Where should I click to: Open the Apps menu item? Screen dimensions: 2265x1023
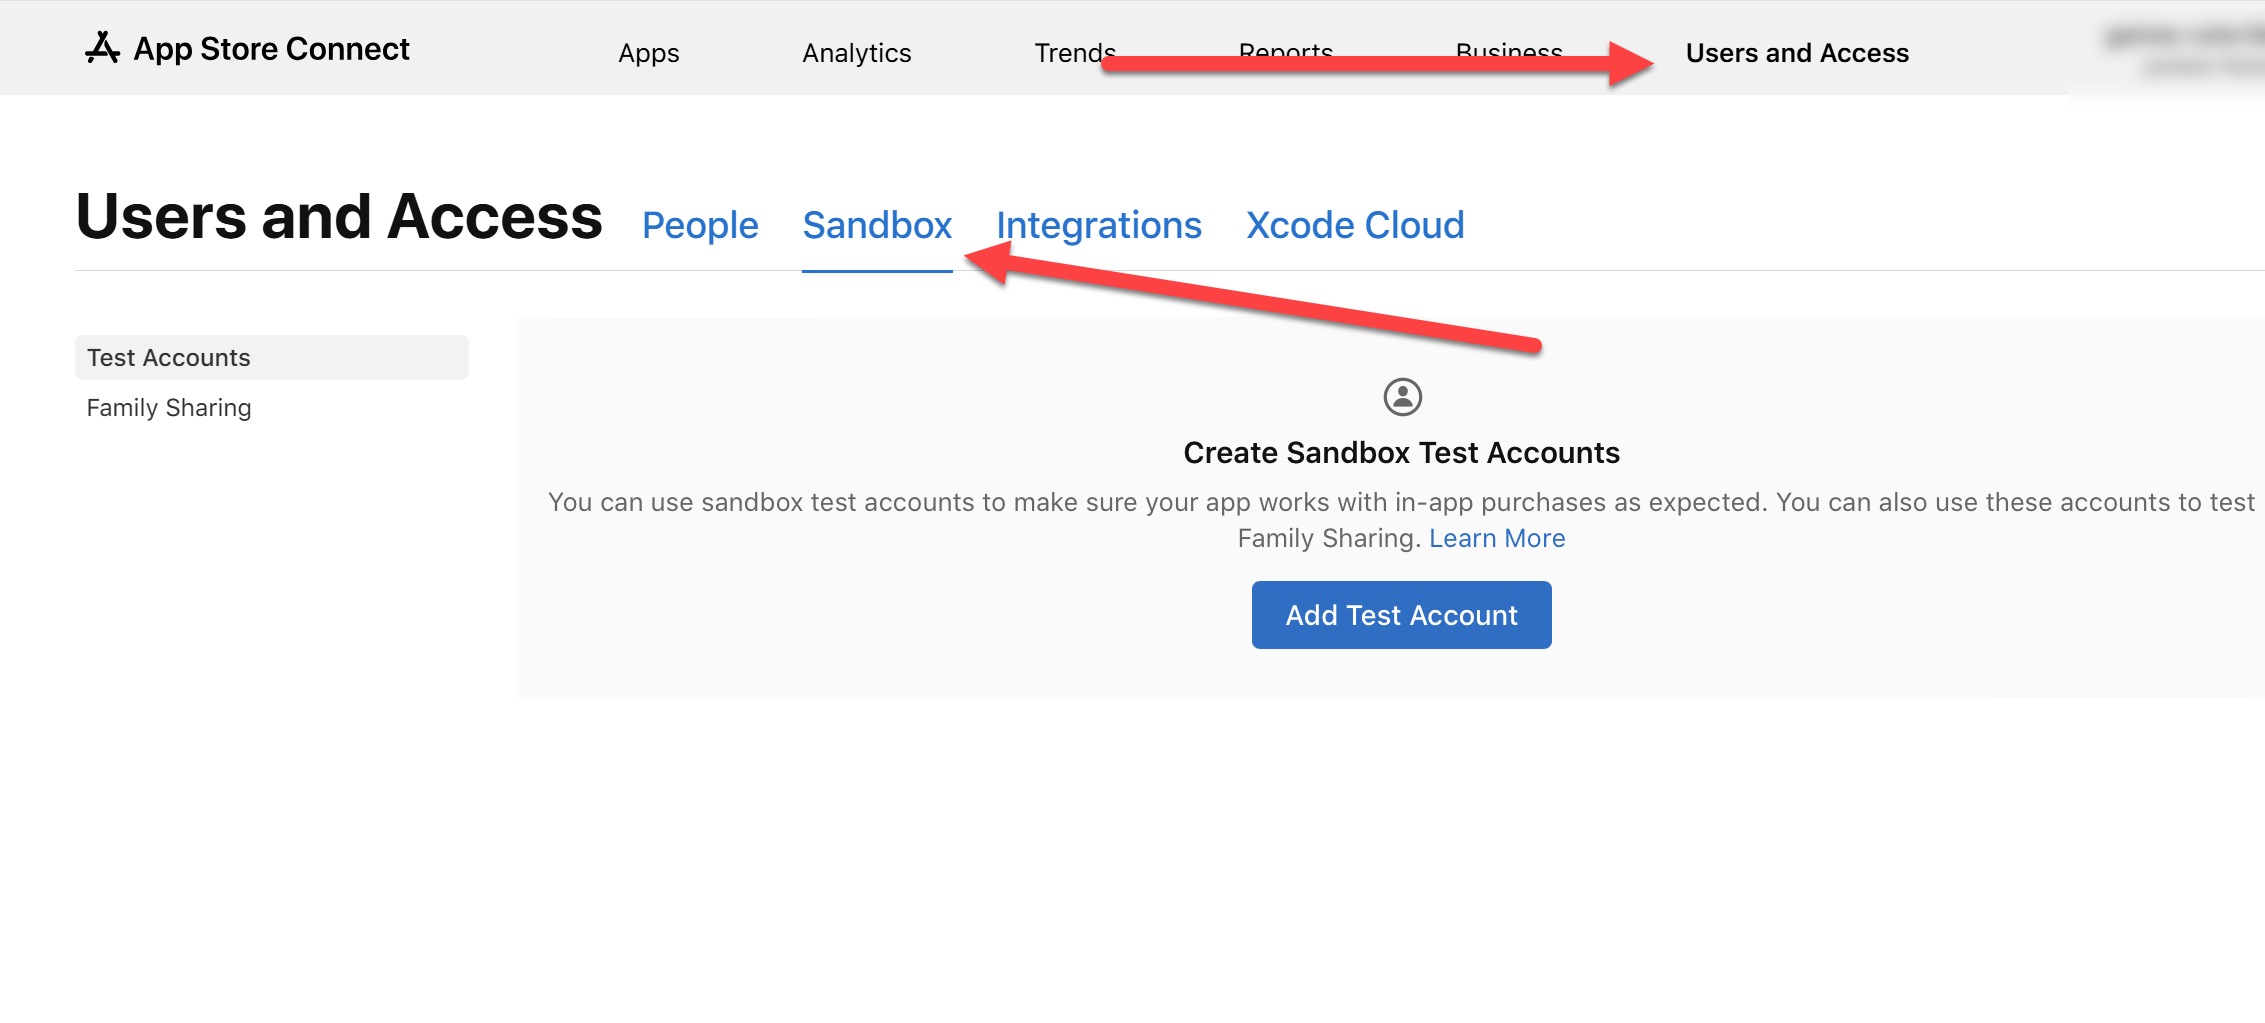[x=648, y=53]
